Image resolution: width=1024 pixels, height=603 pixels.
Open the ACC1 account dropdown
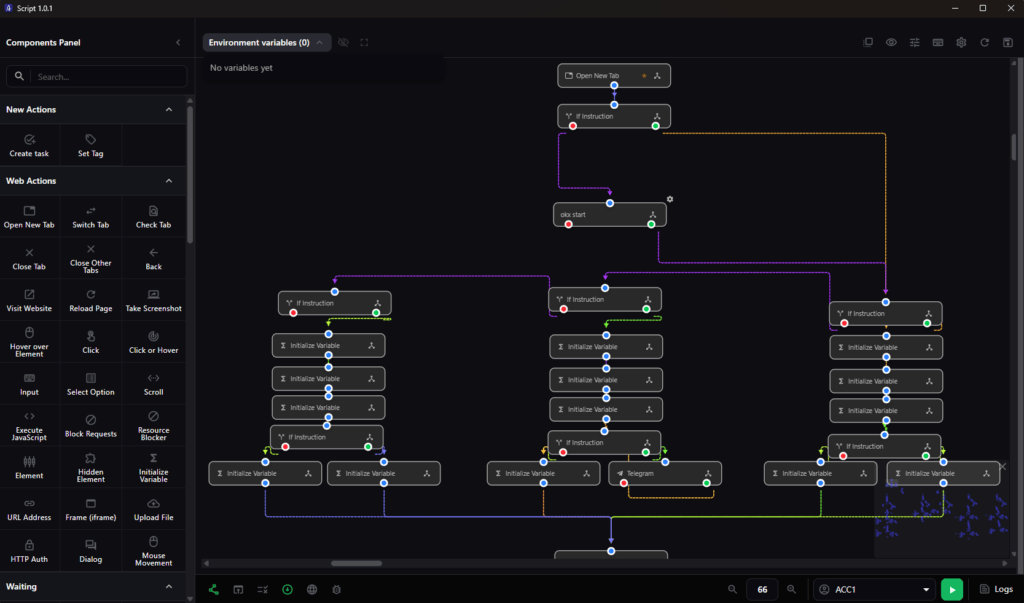(x=876, y=589)
